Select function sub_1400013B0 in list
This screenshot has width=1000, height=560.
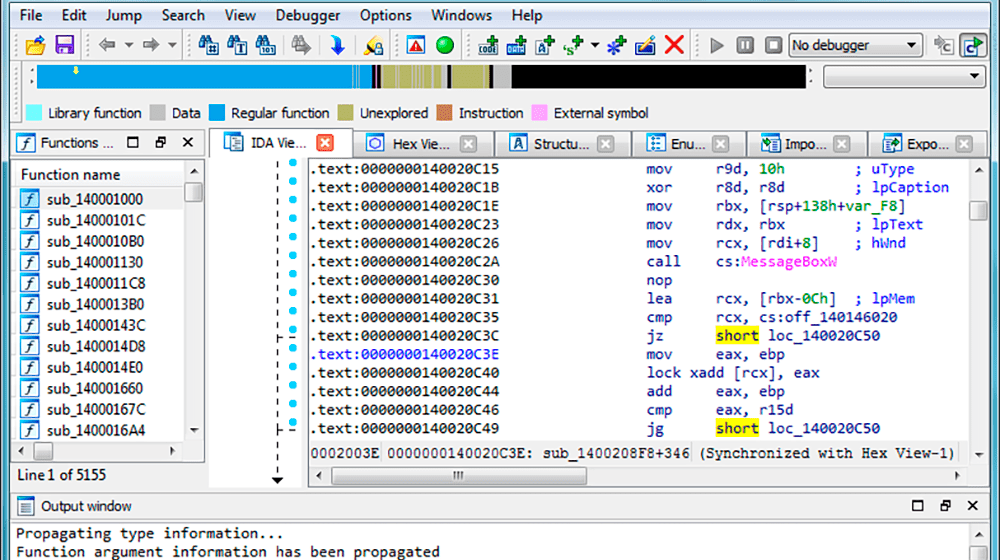(95, 305)
